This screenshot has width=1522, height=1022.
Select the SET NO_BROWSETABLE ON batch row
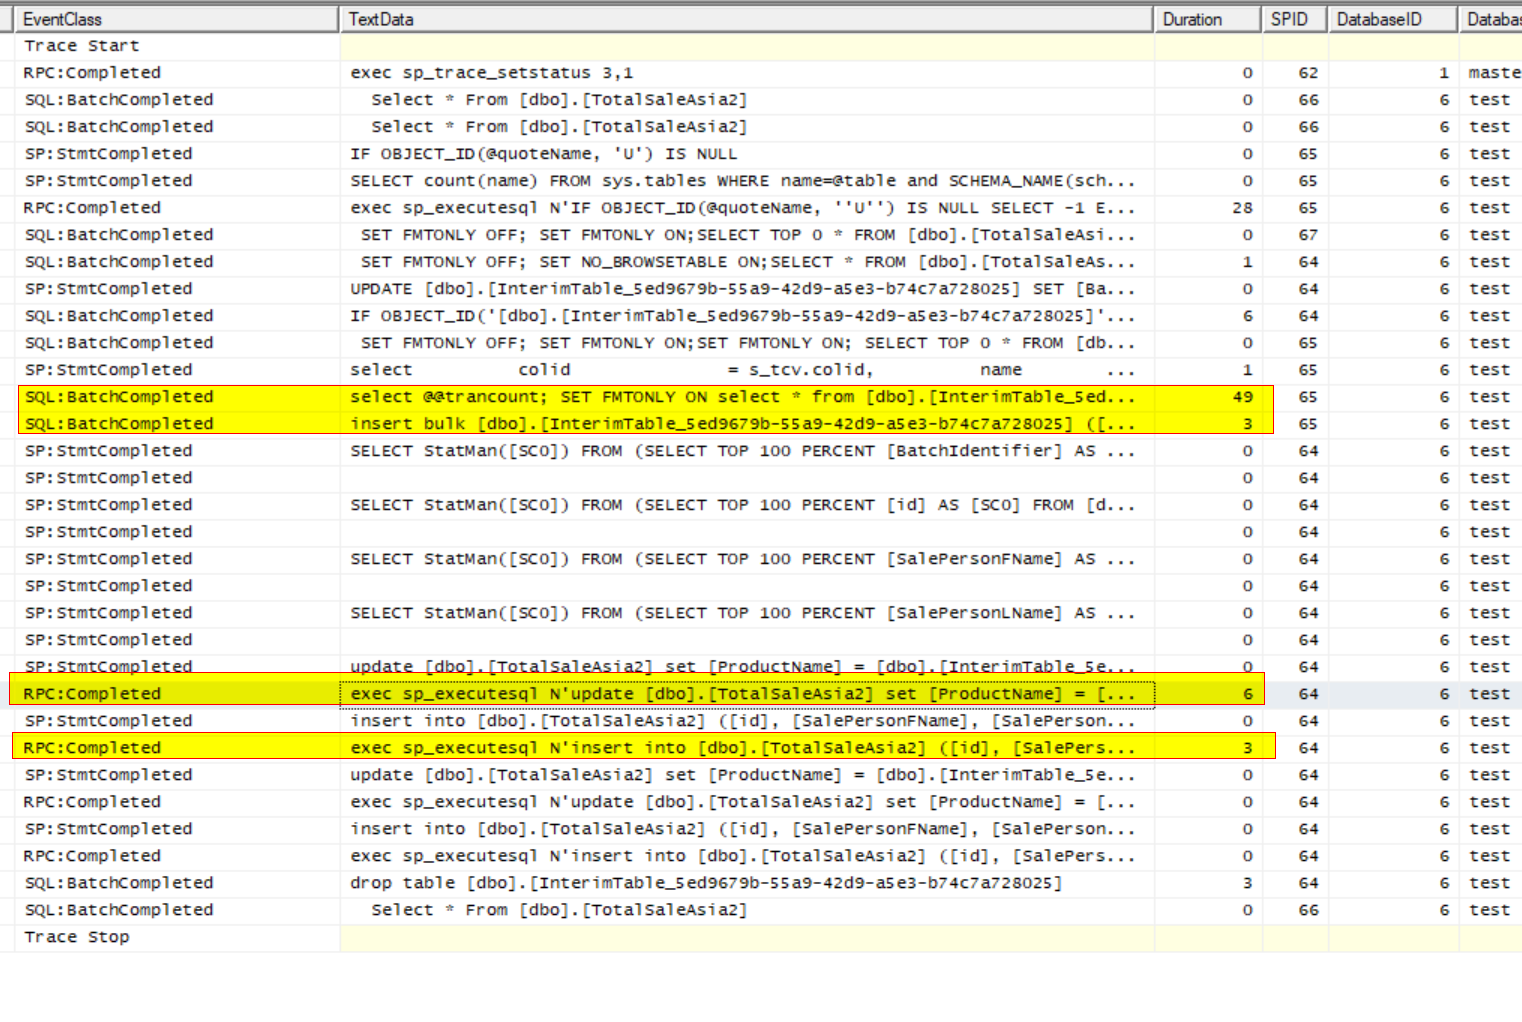[x=600, y=261]
